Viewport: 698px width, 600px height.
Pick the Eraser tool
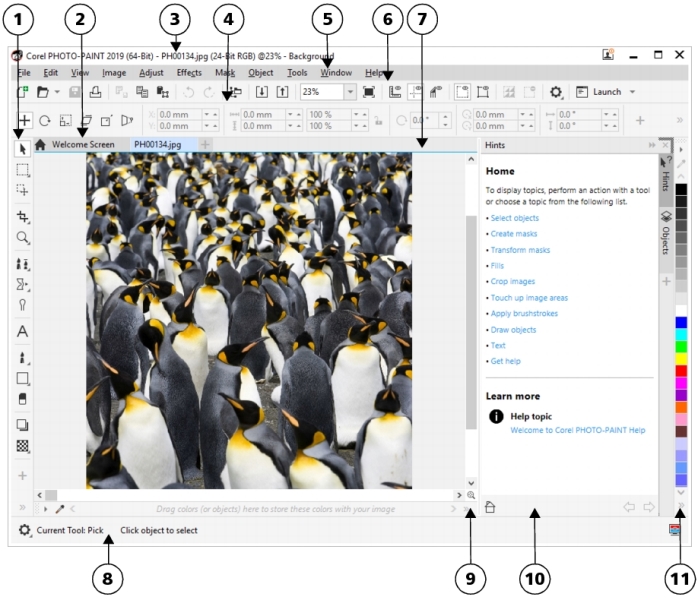pyautogui.click(x=23, y=398)
